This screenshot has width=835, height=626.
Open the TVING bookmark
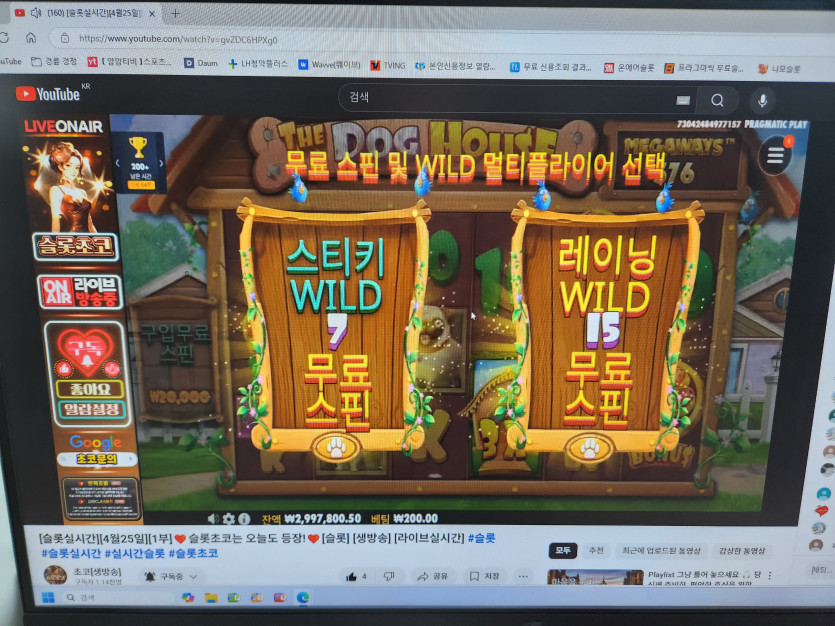point(388,65)
